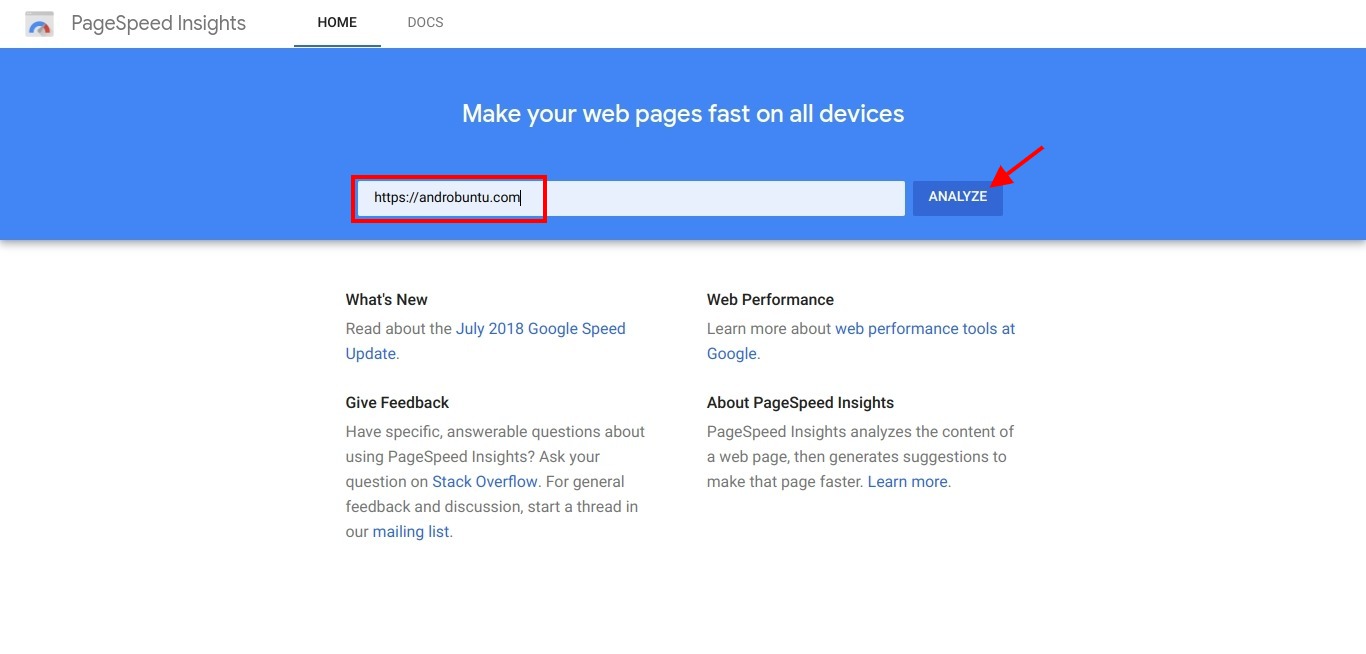
Task: Open the Stack Overflow link
Action: click(485, 481)
